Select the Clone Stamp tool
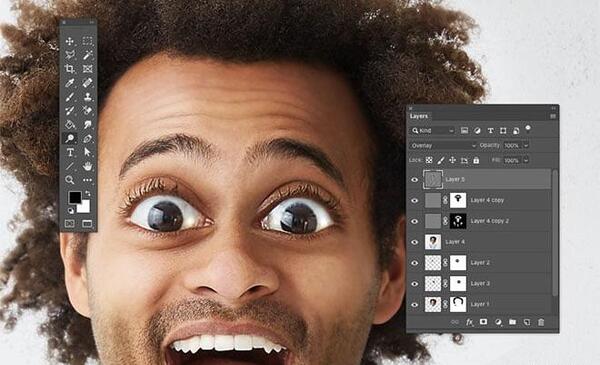Image resolution: width=600 pixels, height=365 pixels. [x=87, y=97]
